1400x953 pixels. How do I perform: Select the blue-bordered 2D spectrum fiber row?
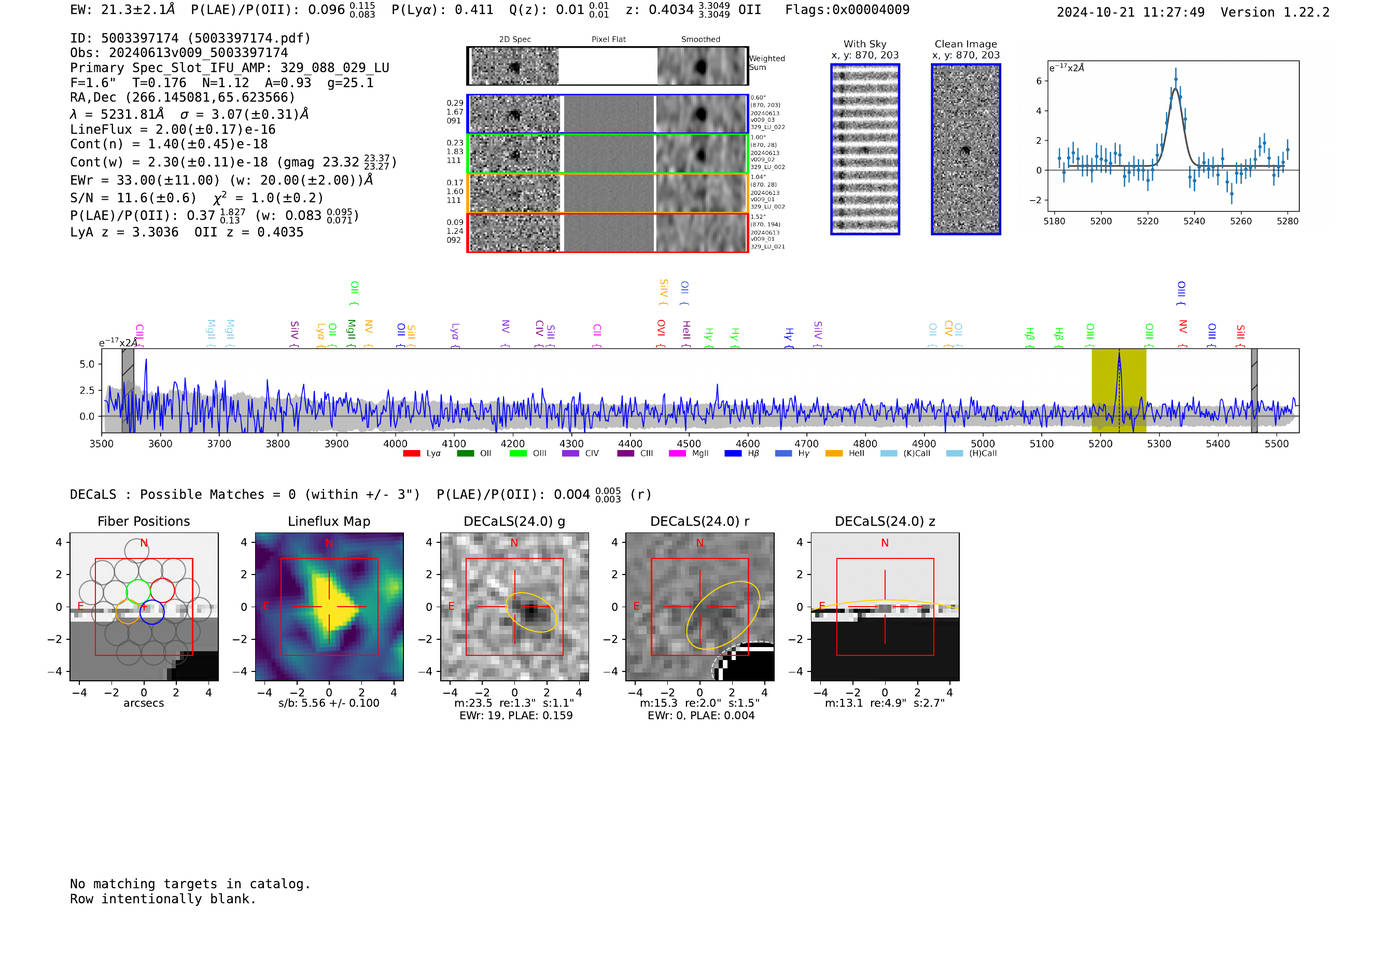(608, 115)
